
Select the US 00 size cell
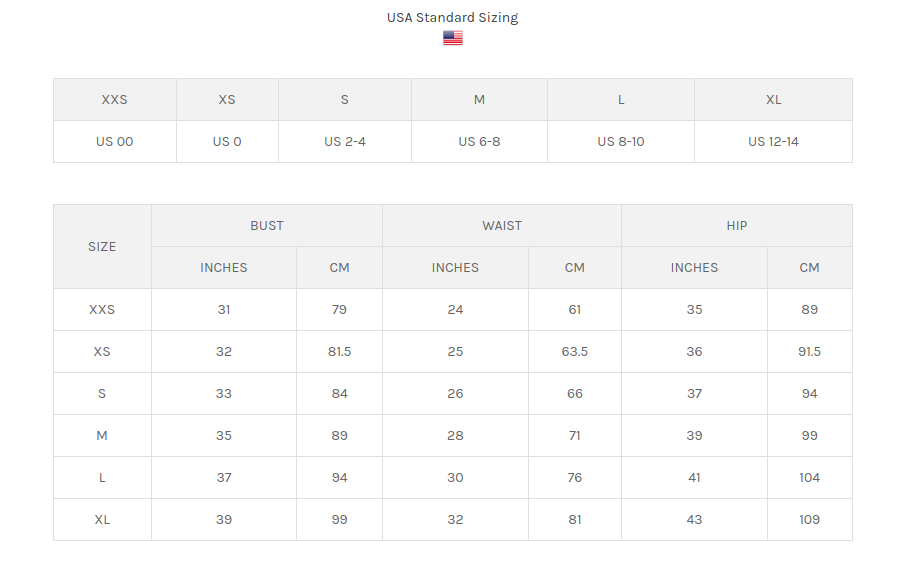click(115, 142)
